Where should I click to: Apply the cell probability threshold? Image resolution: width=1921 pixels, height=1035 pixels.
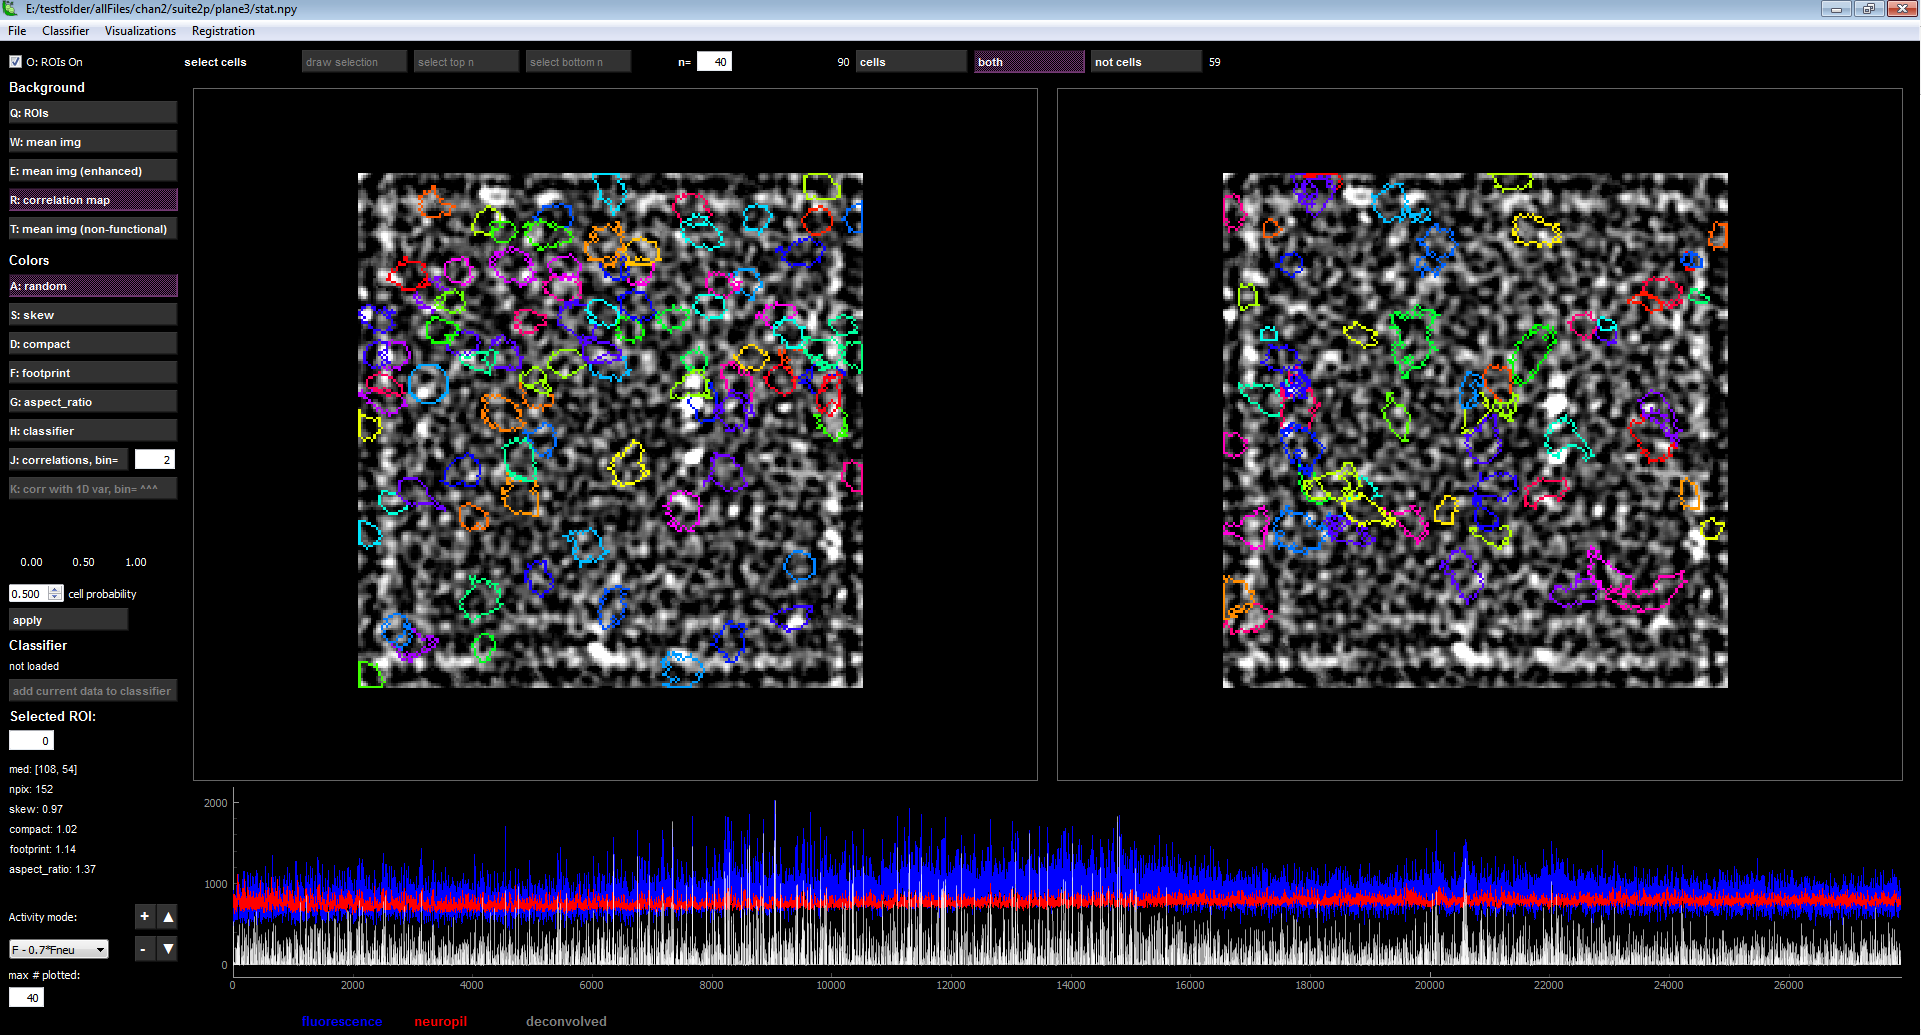click(67, 619)
